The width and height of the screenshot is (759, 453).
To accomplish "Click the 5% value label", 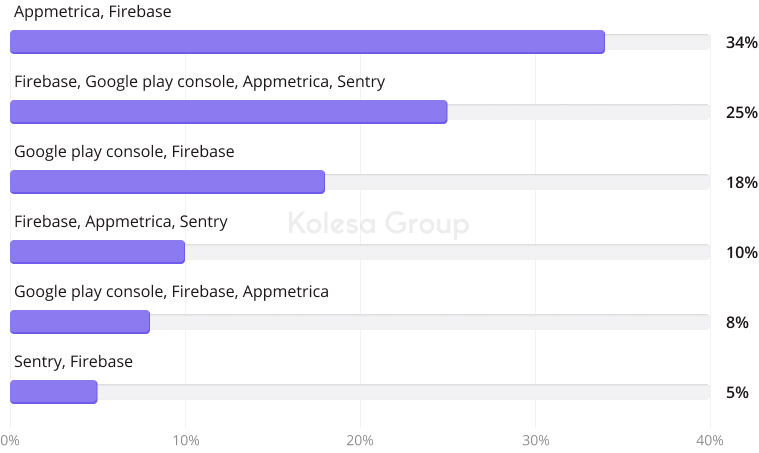I will click(x=737, y=392).
